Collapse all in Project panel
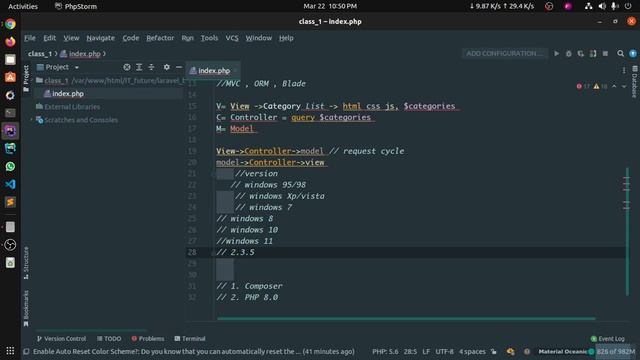The height and width of the screenshot is (360, 640). pos(151,67)
